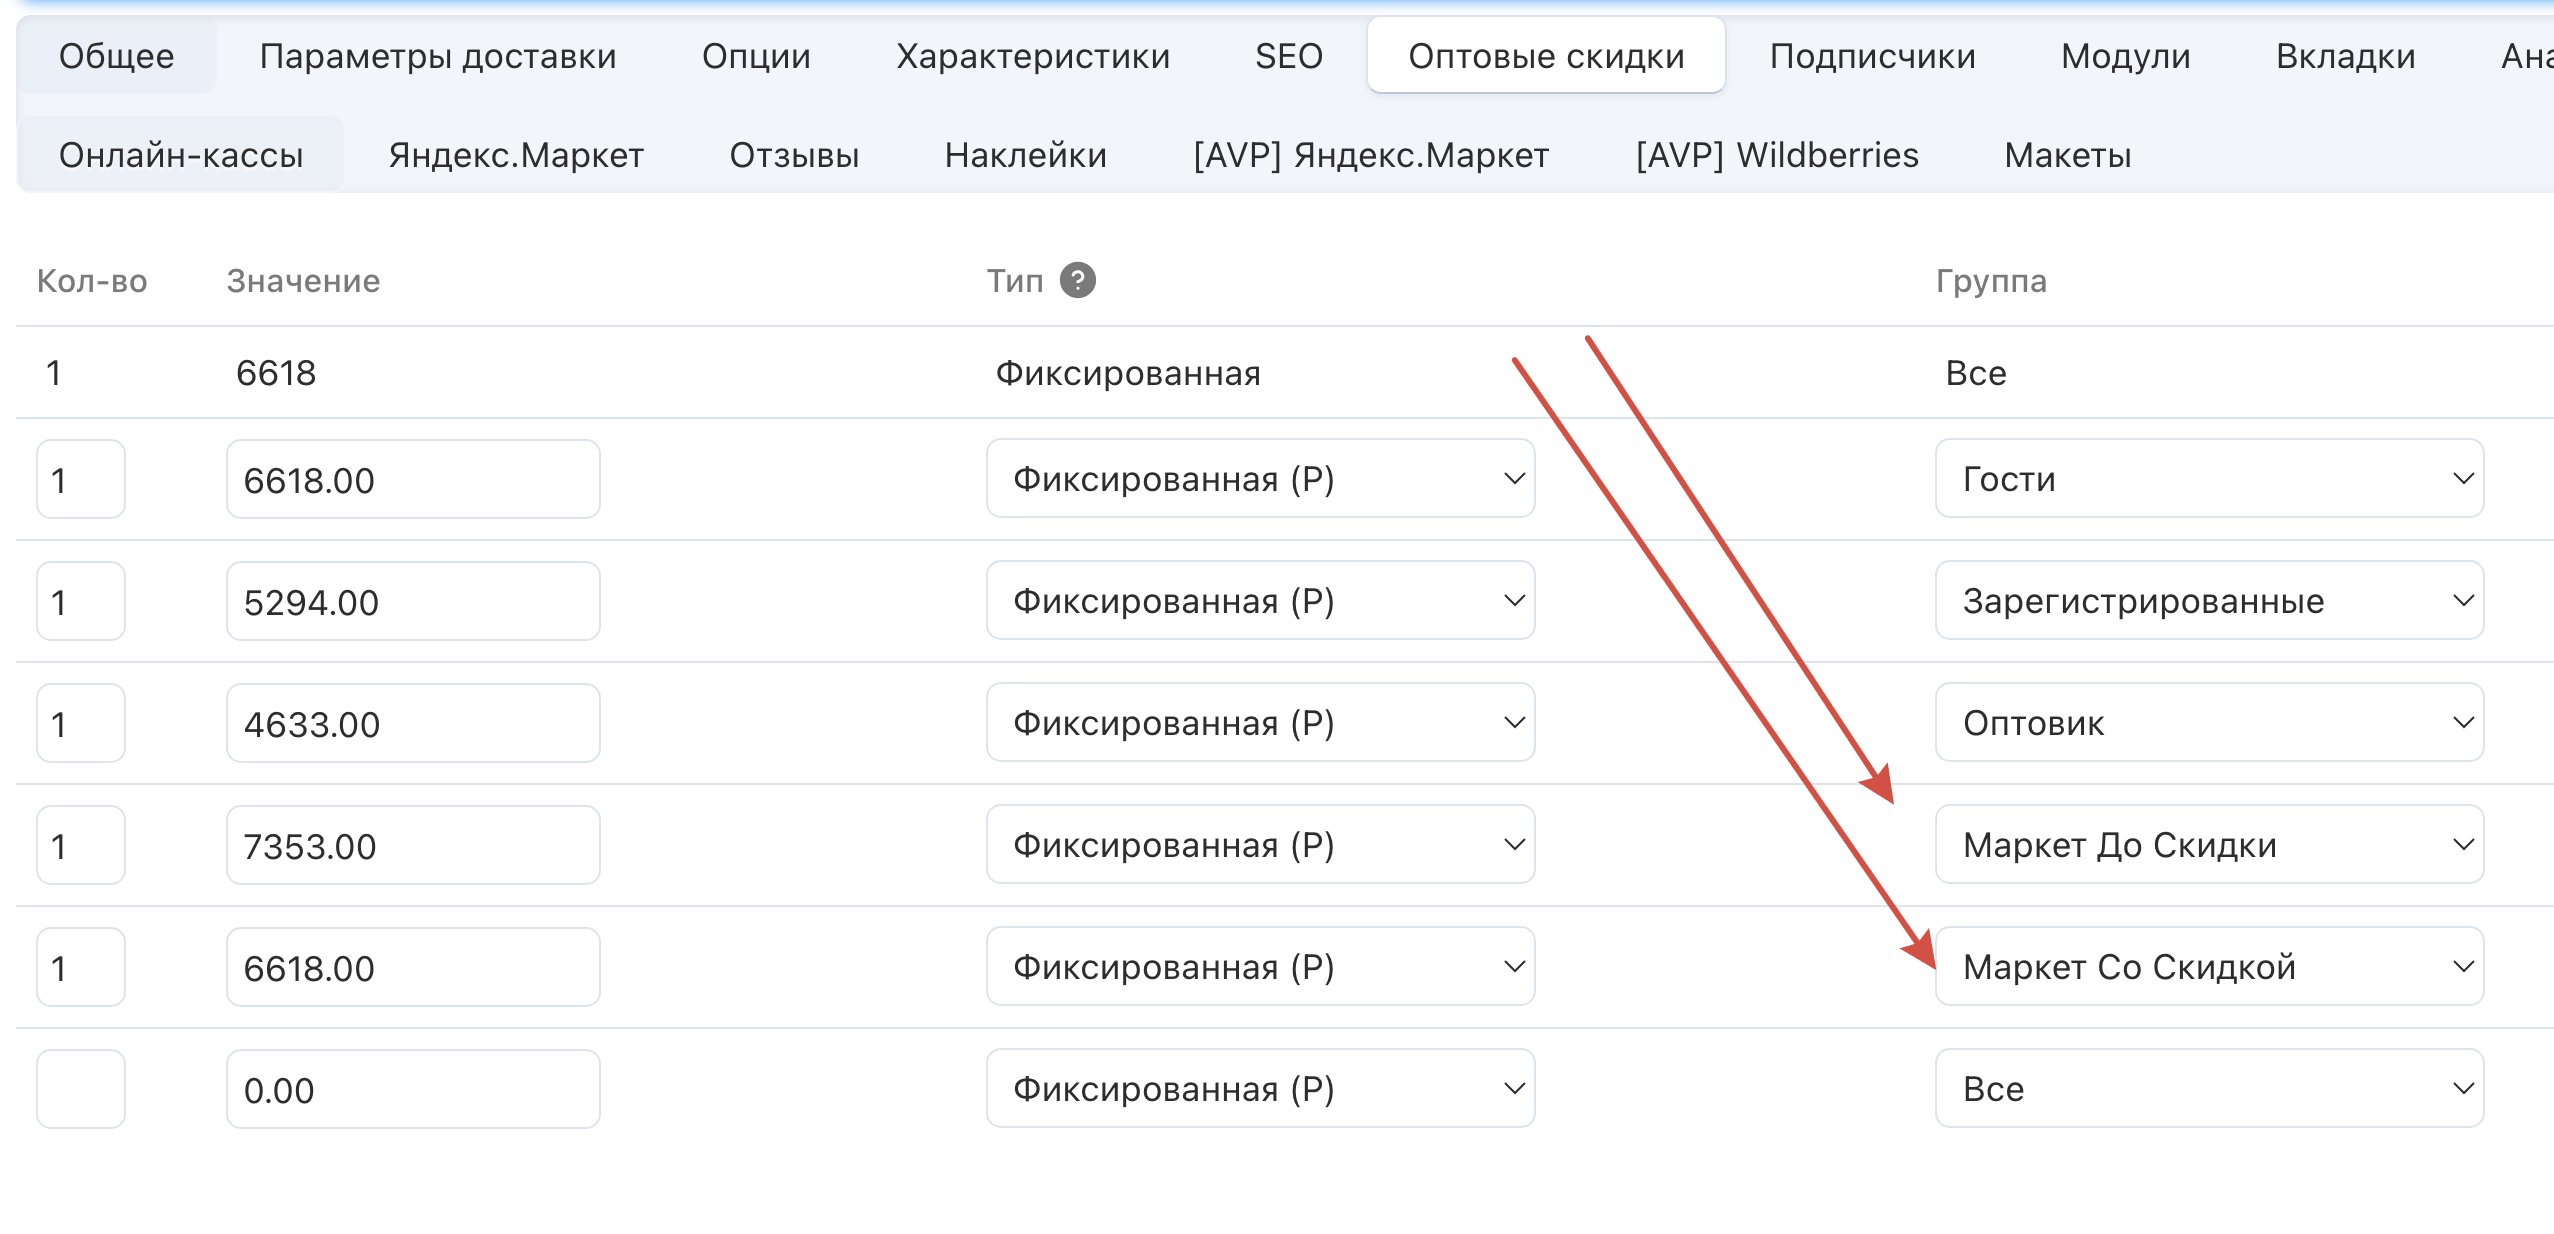Open the Общее tab
2554x1234 pixels.
point(116,56)
